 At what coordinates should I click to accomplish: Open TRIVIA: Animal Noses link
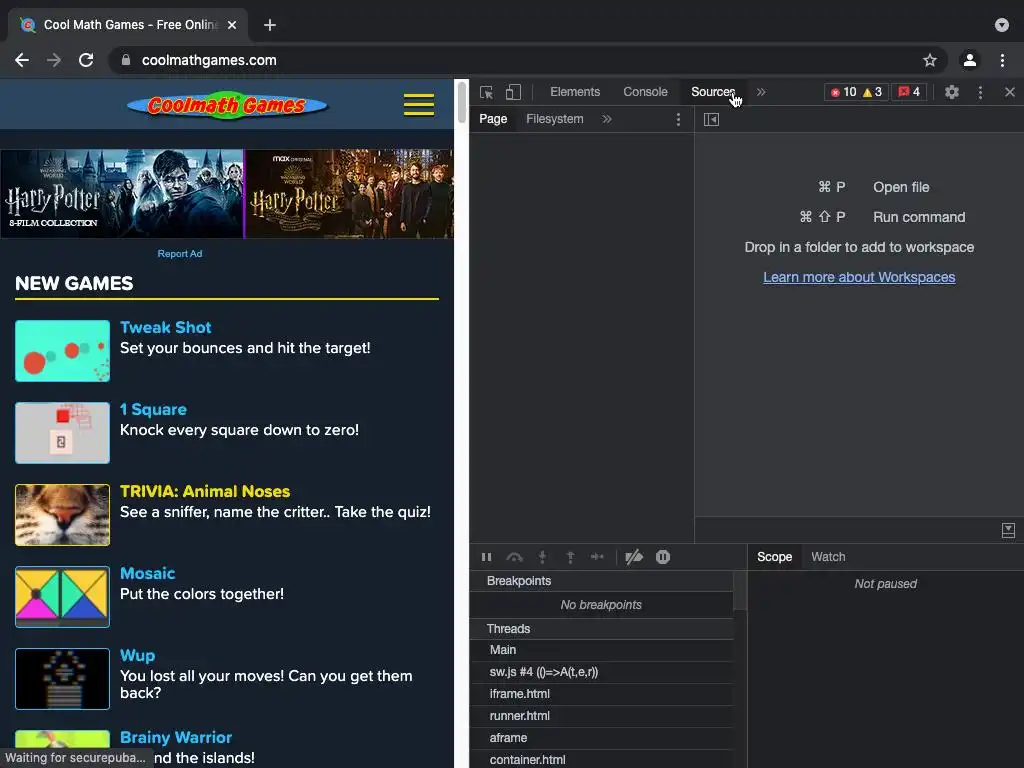[205, 491]
